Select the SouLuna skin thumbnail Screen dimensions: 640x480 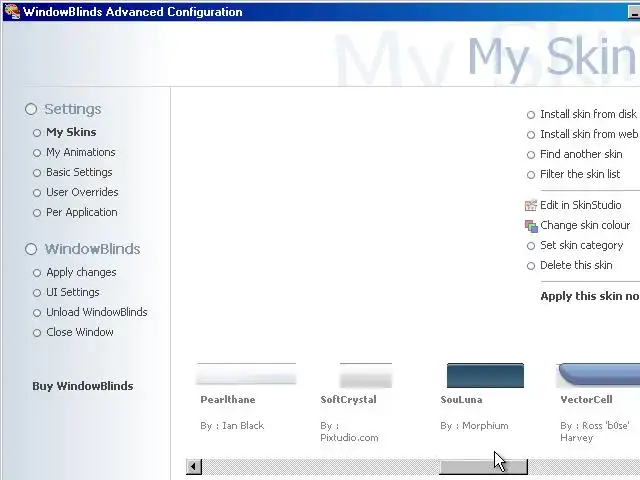coord(485,375)
